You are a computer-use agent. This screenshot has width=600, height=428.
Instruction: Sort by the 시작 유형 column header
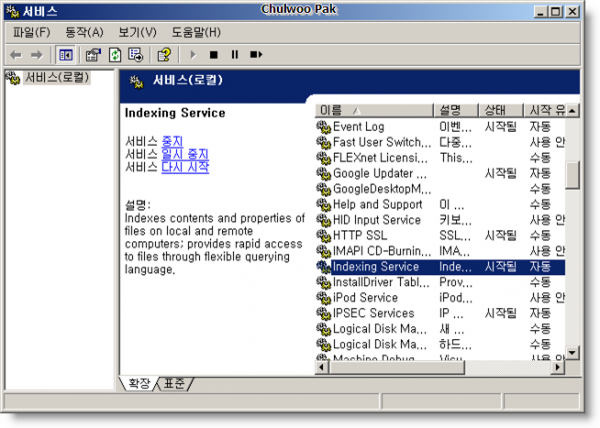pyautogui.click(x=545, y=111)
